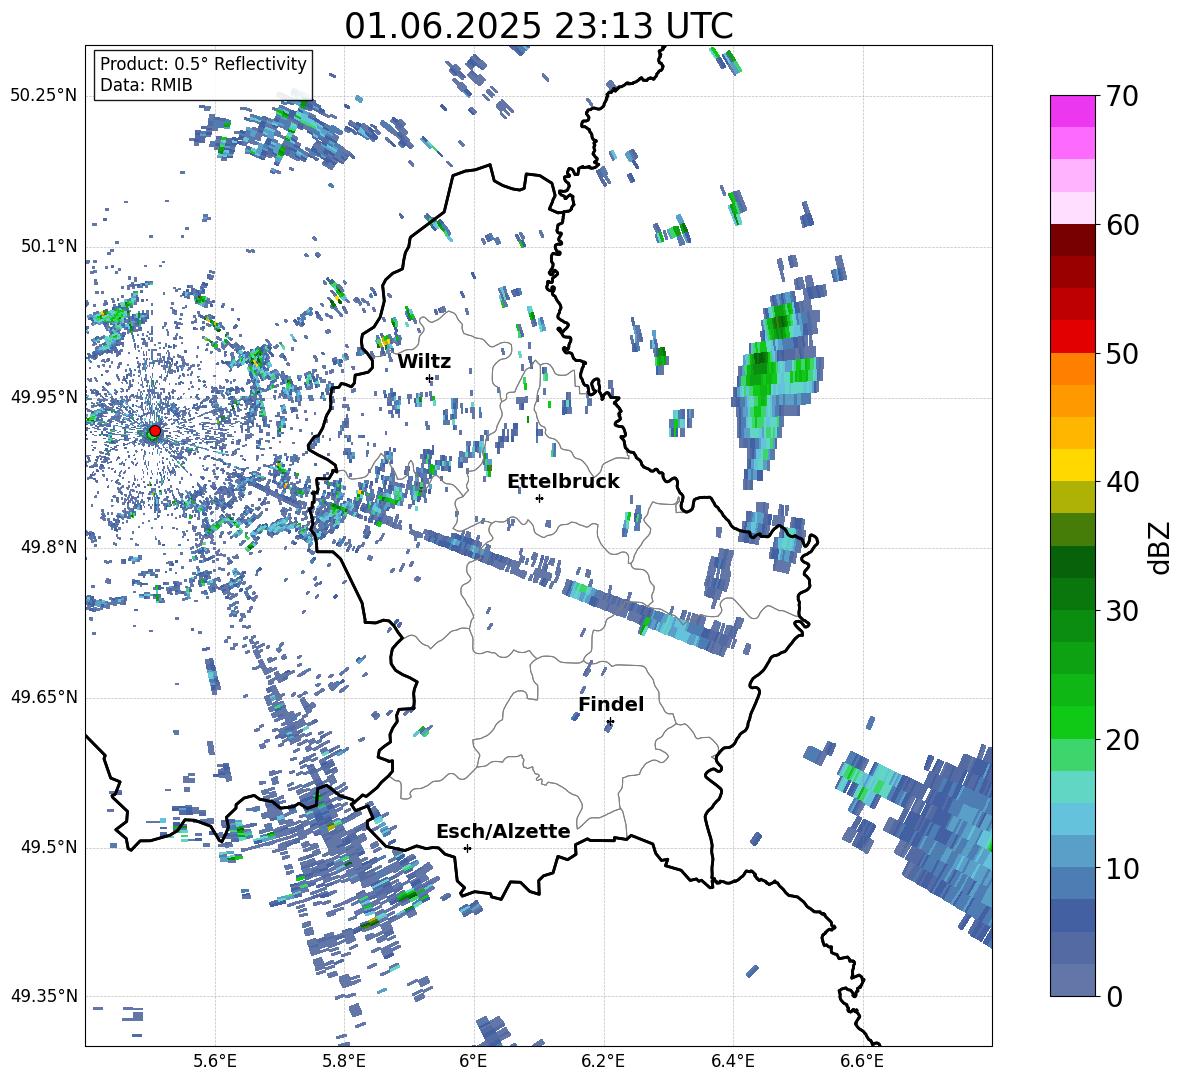Click the 'Esch/Alzette' city label
The height and width of the screenshot is (1081, 1184).
click(503, 831)
